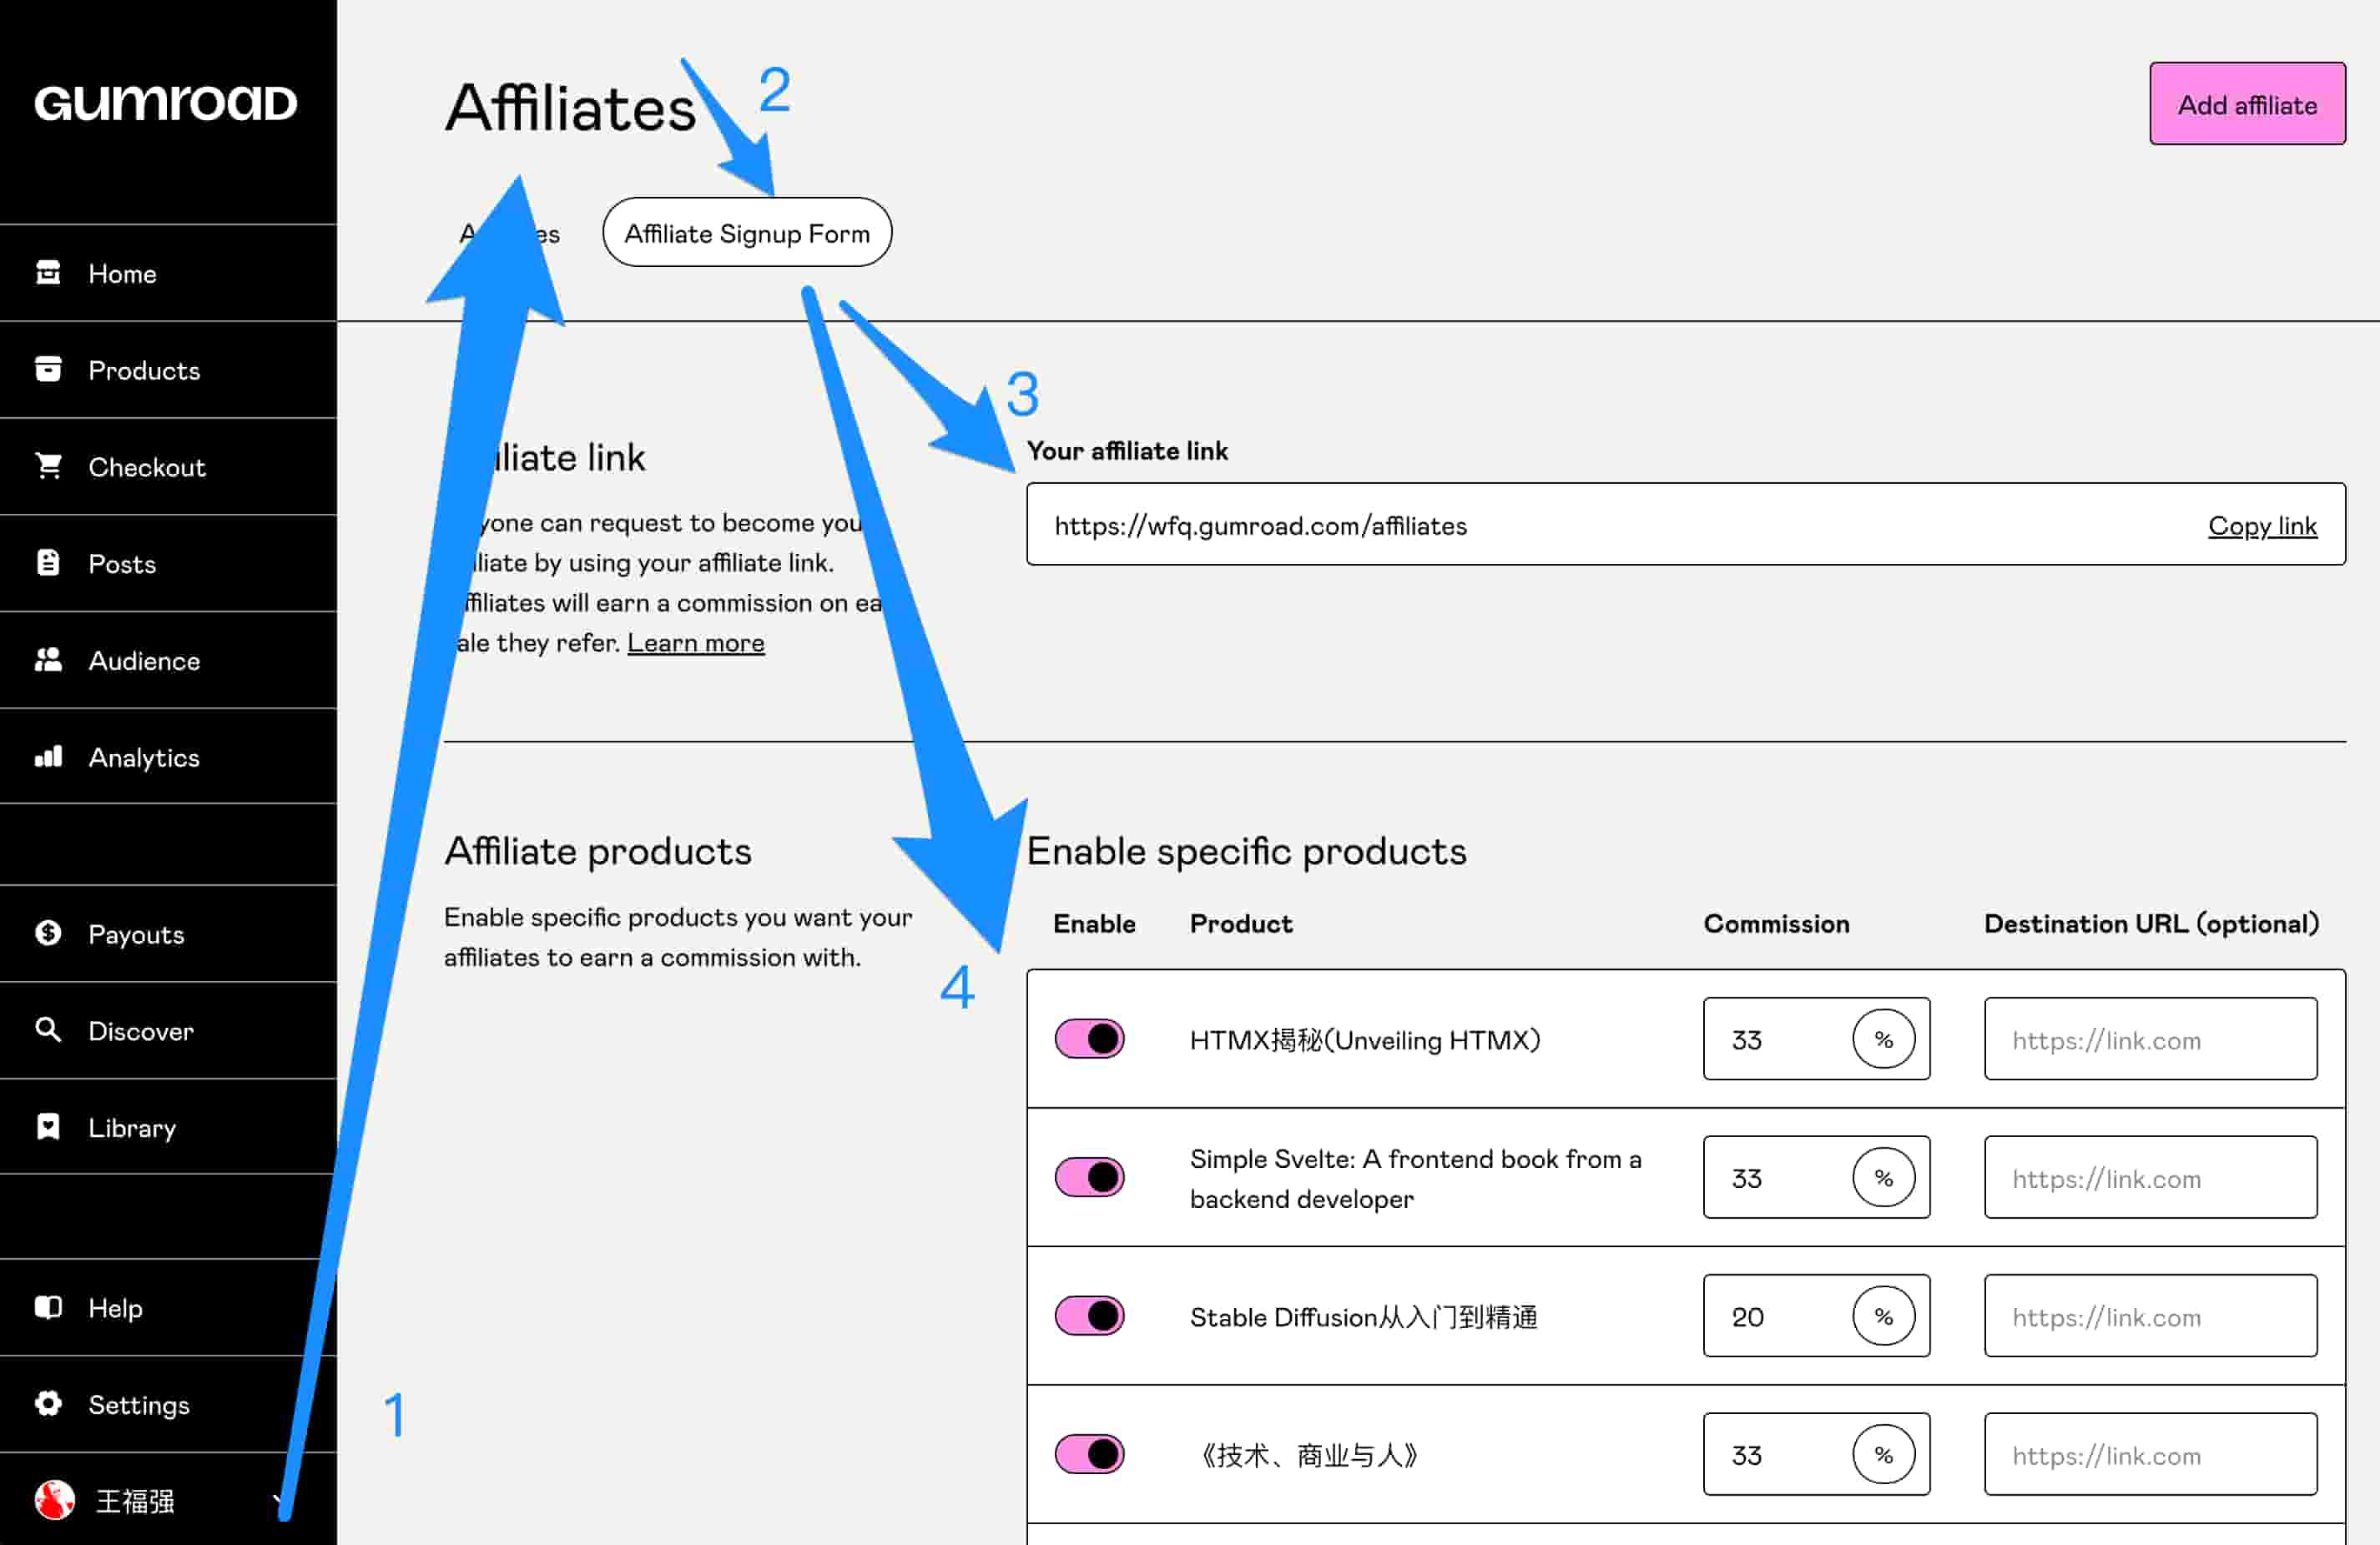Click the HTMX destination URL input field
Viewport: 2380px width, 1545px height.
coord(2150,1039)
